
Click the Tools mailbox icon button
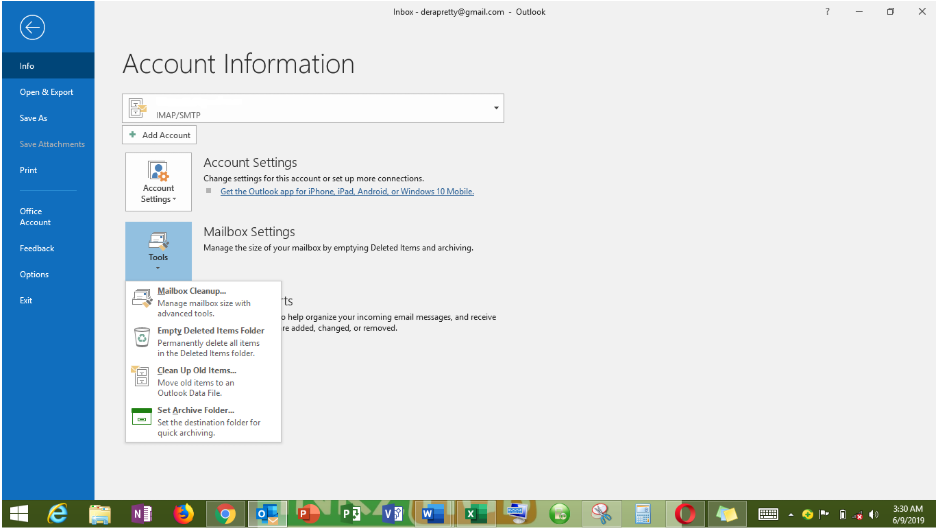click(x=158, y=251)
